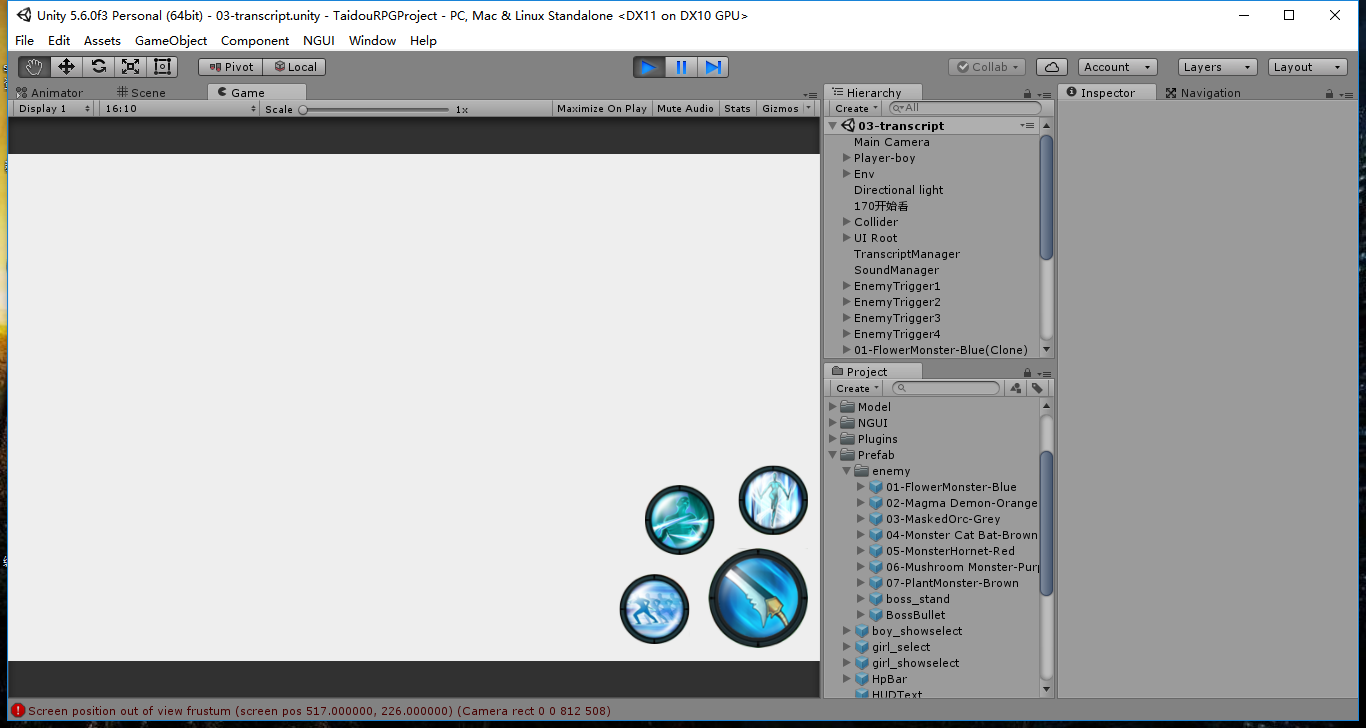This screenshot has width=1366, height=728.
Task: Open the Layout dropdown
Action: [x=1308, y=67]
